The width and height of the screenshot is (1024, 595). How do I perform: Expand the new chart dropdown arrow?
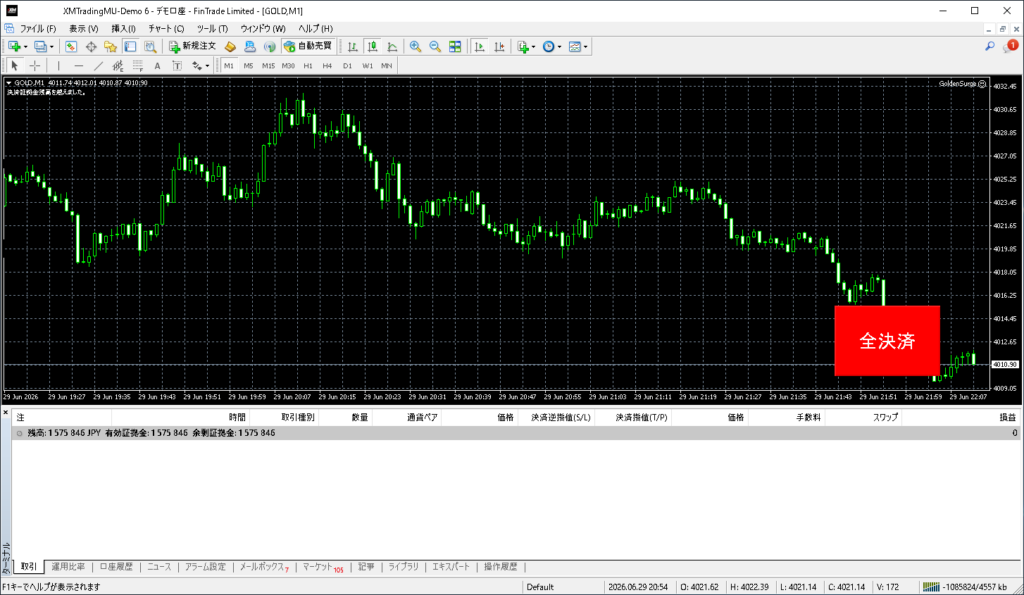[25, 47]
